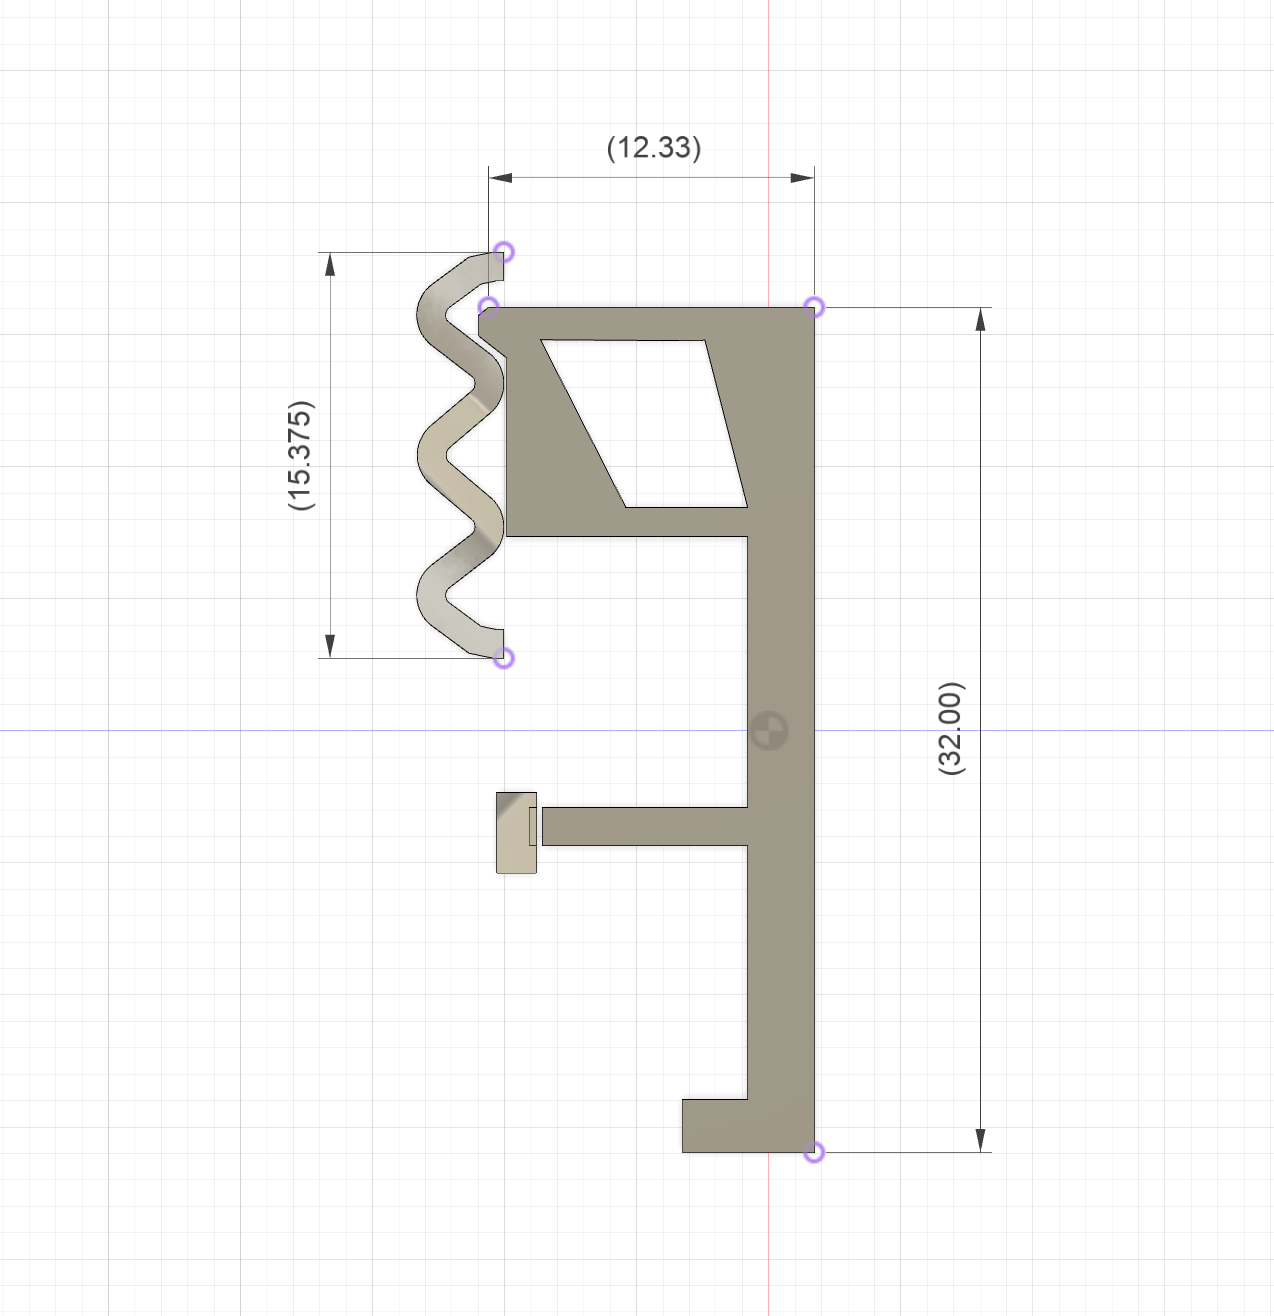This screenshot has height=1316, width=1274.
Task: Click sketch point at spring top end
Action: point(505,252)
